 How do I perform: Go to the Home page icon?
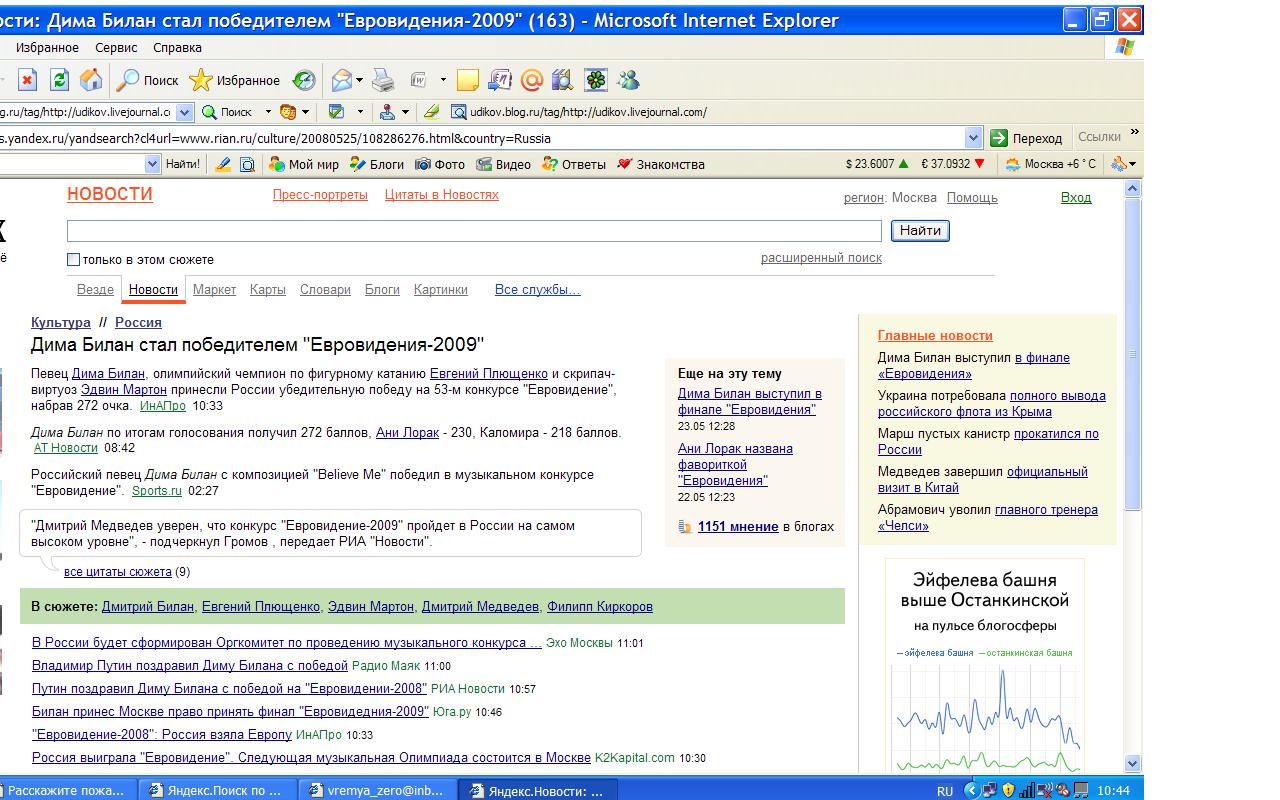coord(91,80)
